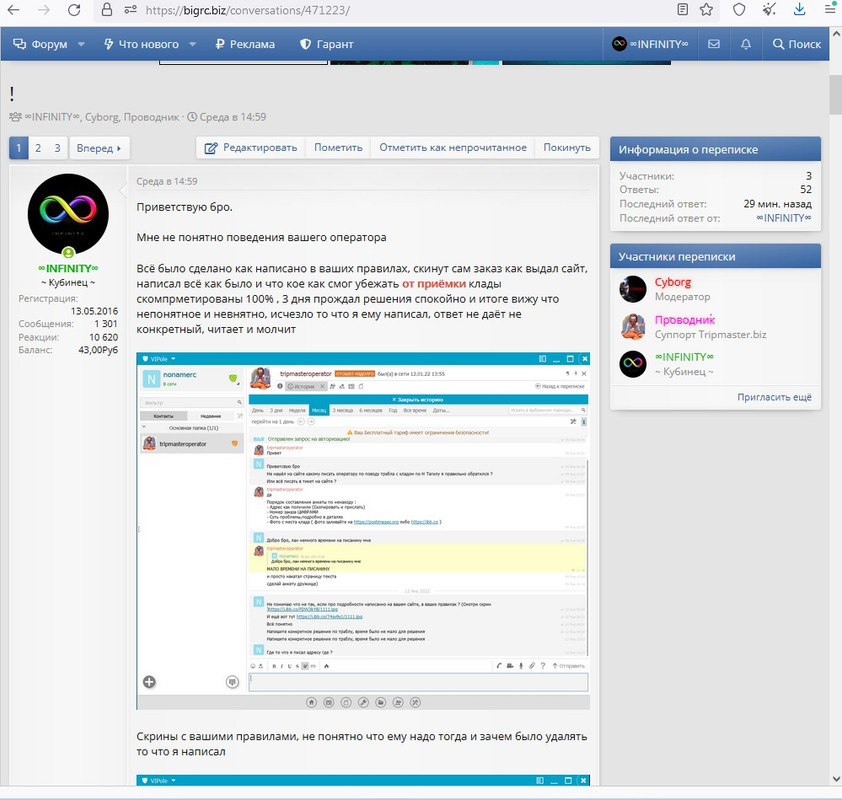This screenshot has width=842, height=800.
Task: Open Cyborg participant profile link
Action: pyautogui.click(x=673, y=282)
